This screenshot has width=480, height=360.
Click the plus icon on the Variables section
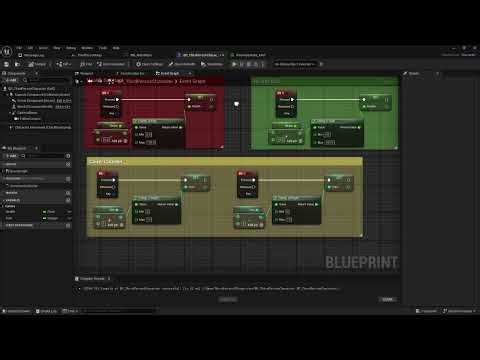click(x=68, y=200)
